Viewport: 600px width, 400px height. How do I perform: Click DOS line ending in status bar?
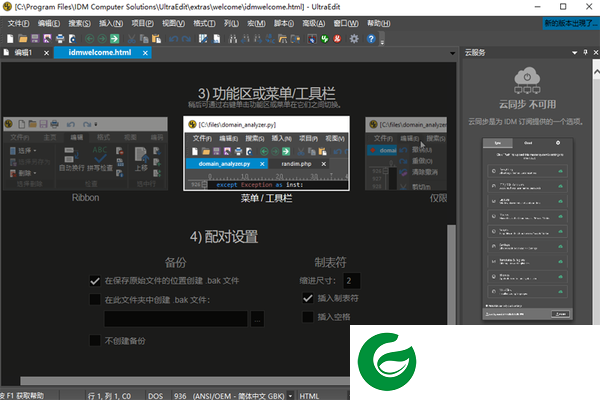[155, 395]
